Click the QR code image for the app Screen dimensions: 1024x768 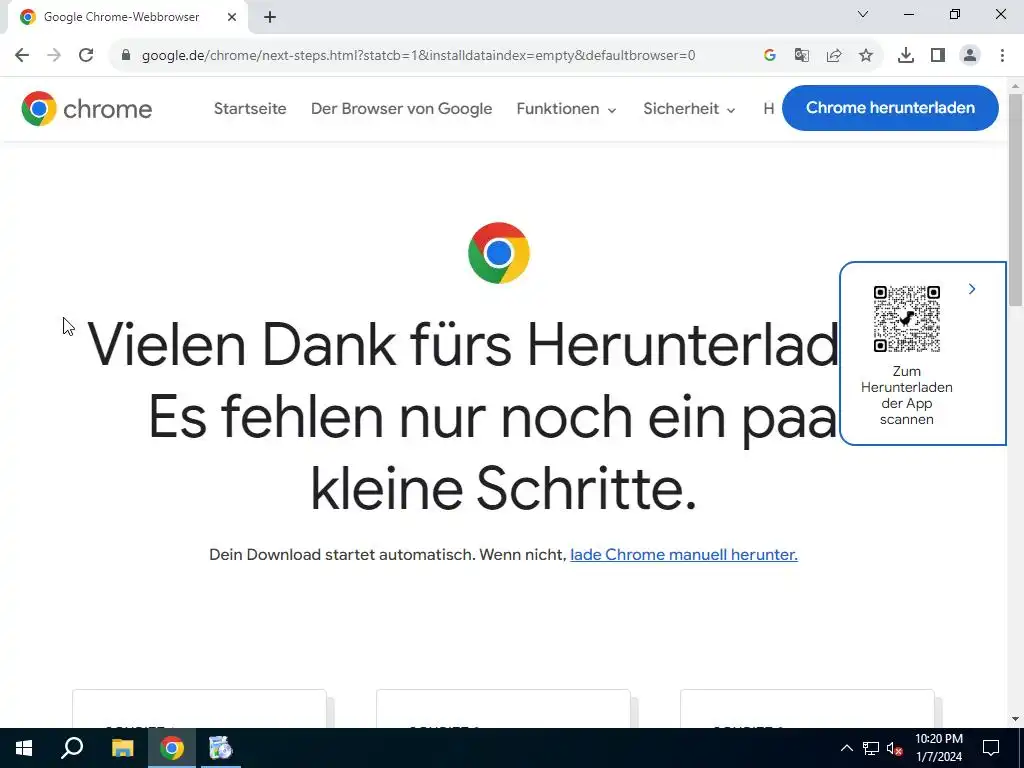click(906, 319)
